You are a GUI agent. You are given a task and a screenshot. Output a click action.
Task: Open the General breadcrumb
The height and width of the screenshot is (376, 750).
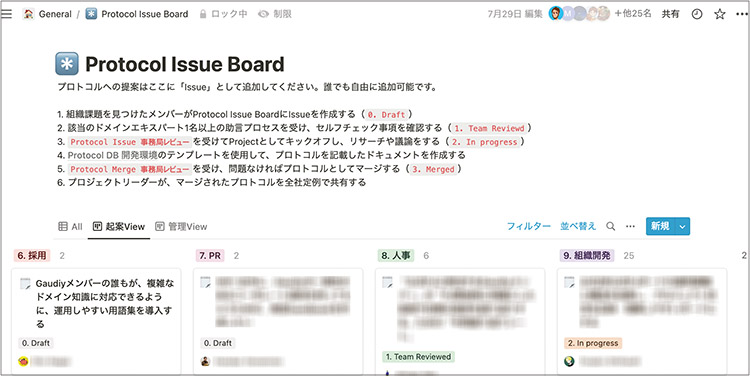(55, 14)
